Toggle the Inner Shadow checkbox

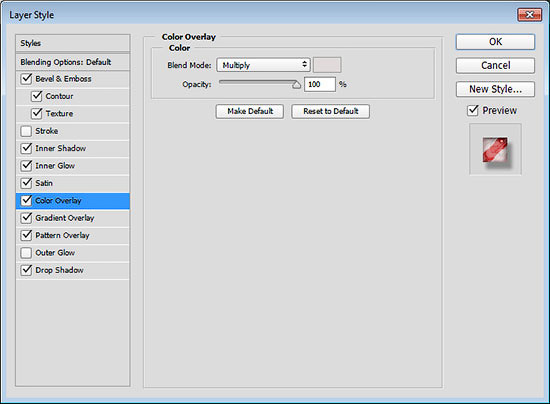coord(26,148)
